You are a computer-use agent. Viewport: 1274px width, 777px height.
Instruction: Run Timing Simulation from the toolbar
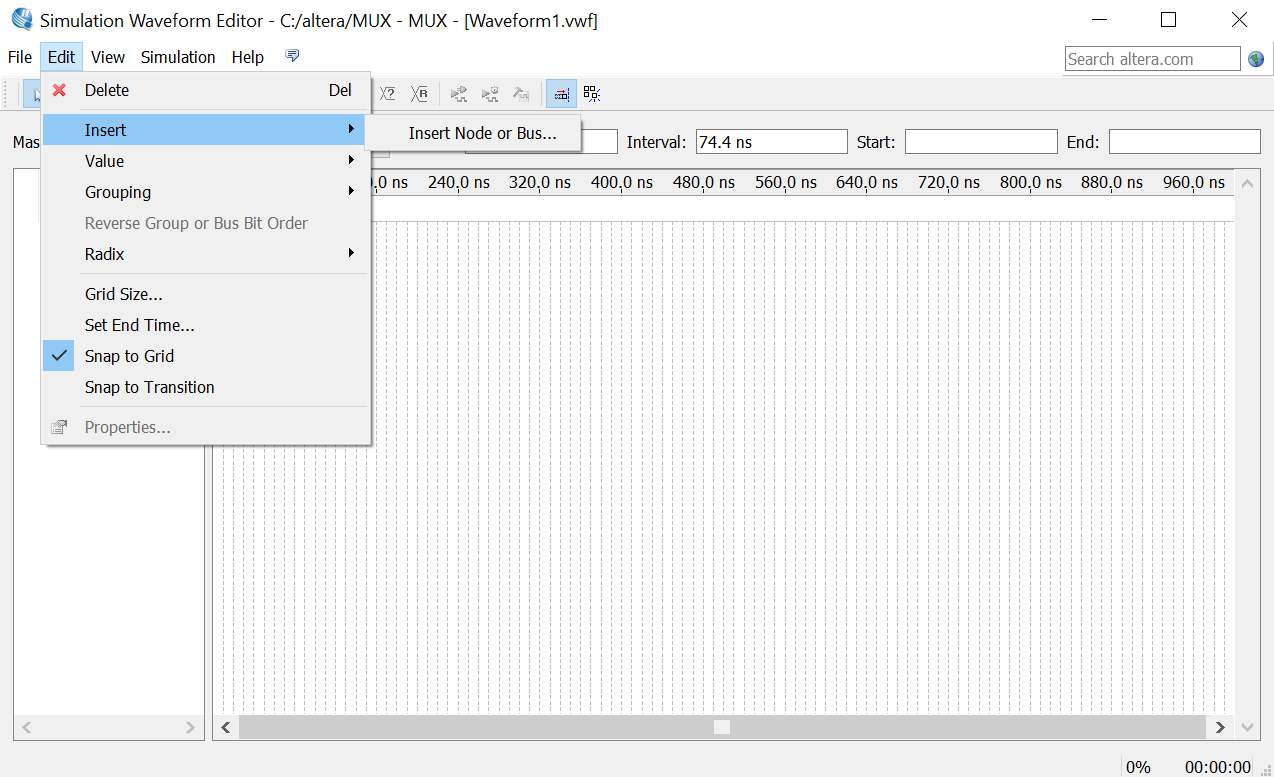coord(490,93)
